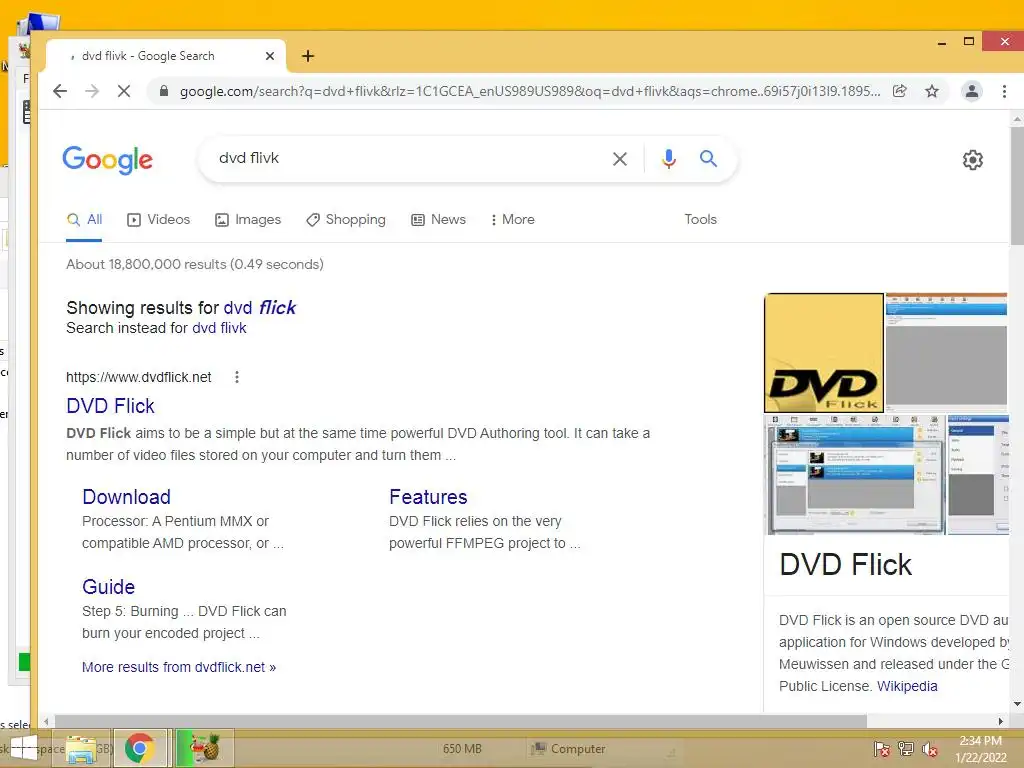Image resolution: width=1024 pixels, height=768 pixels.
Task: Expand the More search categories menu
Action: [x=513, y=220]
